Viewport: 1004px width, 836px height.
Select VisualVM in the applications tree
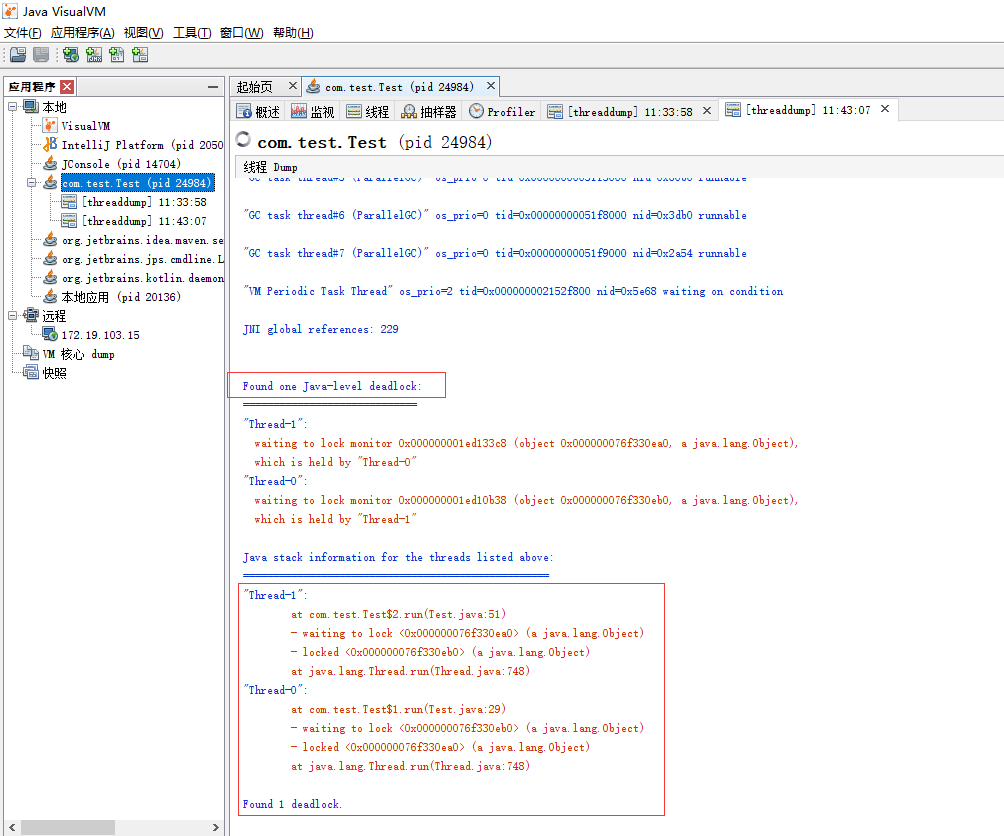pyautogui.click(x=86, y=126)
